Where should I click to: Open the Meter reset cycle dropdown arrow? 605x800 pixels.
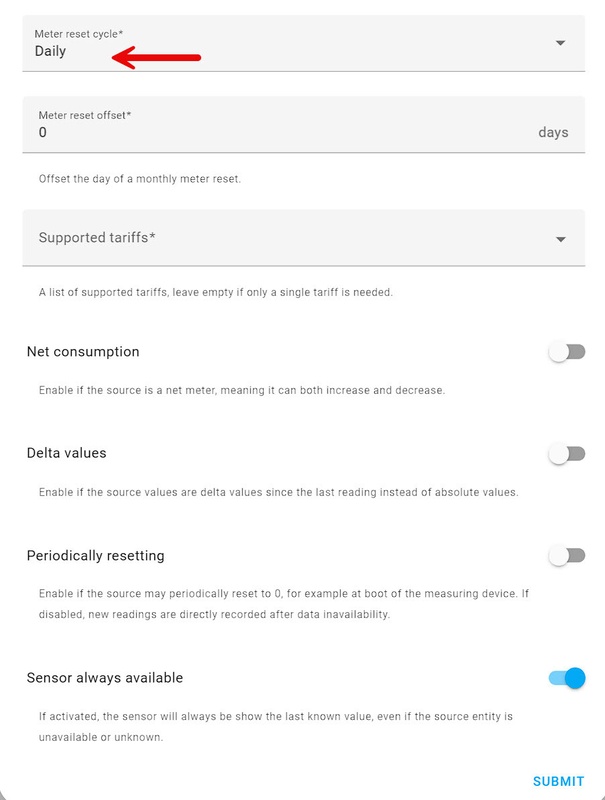pyautogui.click(x=560, y=43)
